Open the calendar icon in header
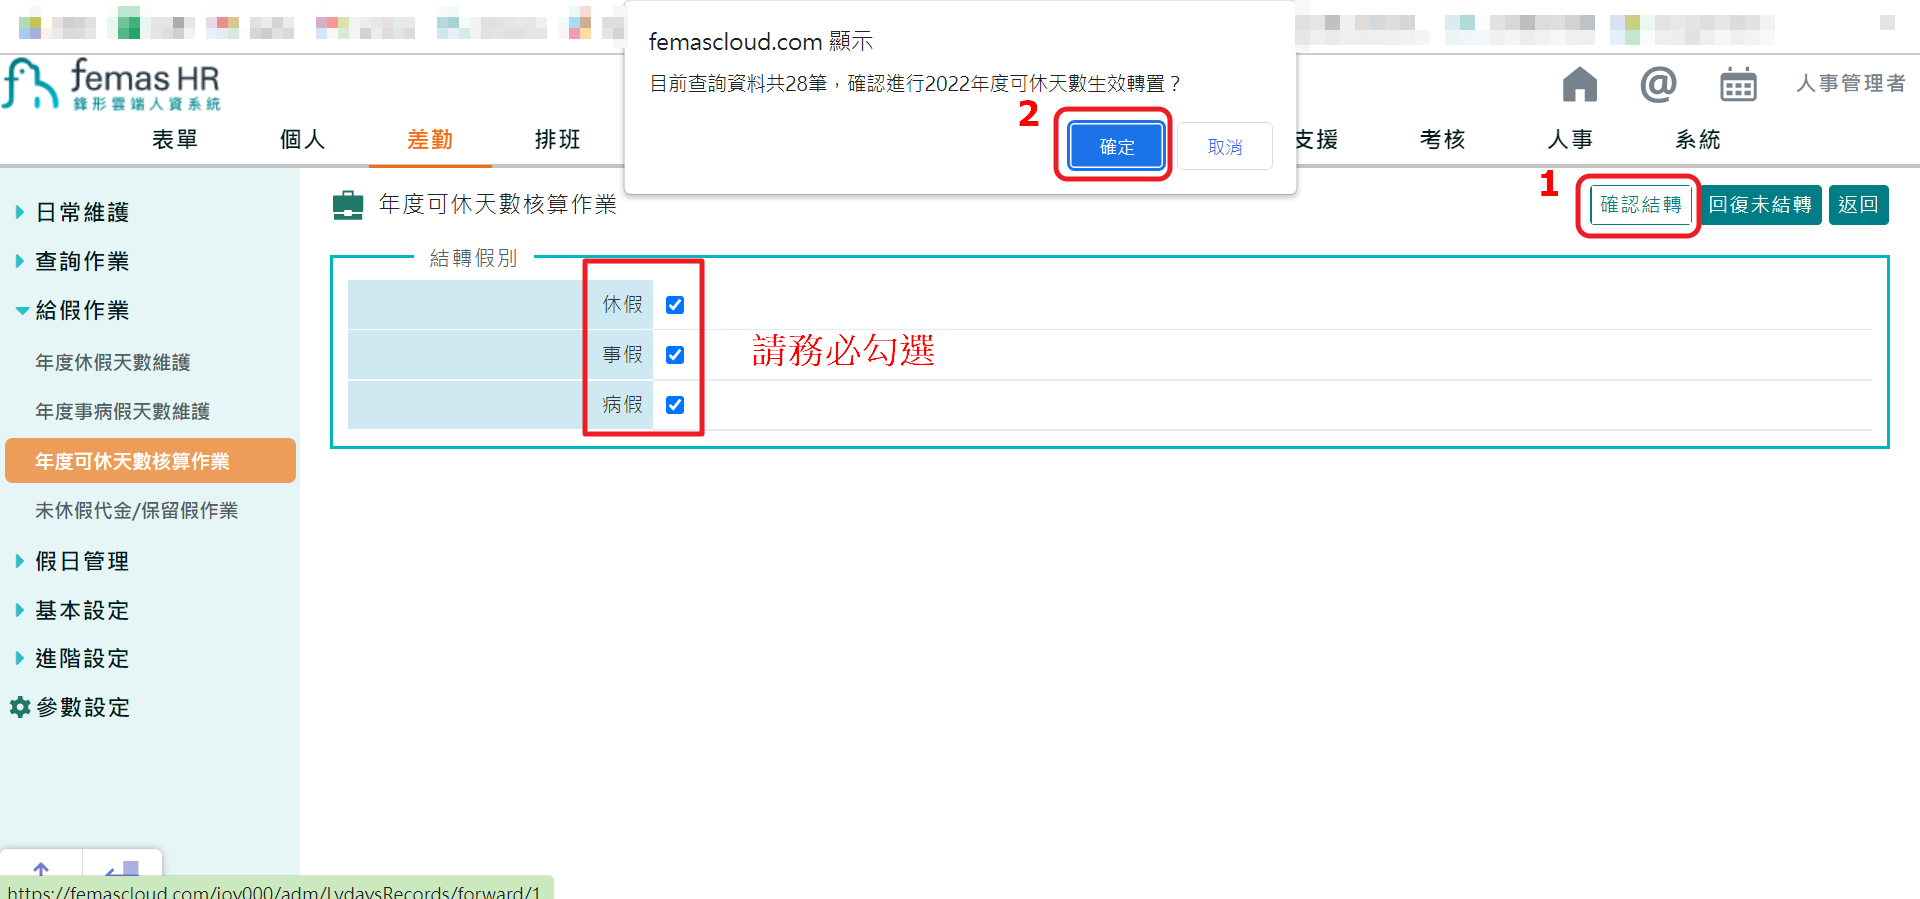The height and width of the screenshot is (899, 1920). pos(1738,85)
